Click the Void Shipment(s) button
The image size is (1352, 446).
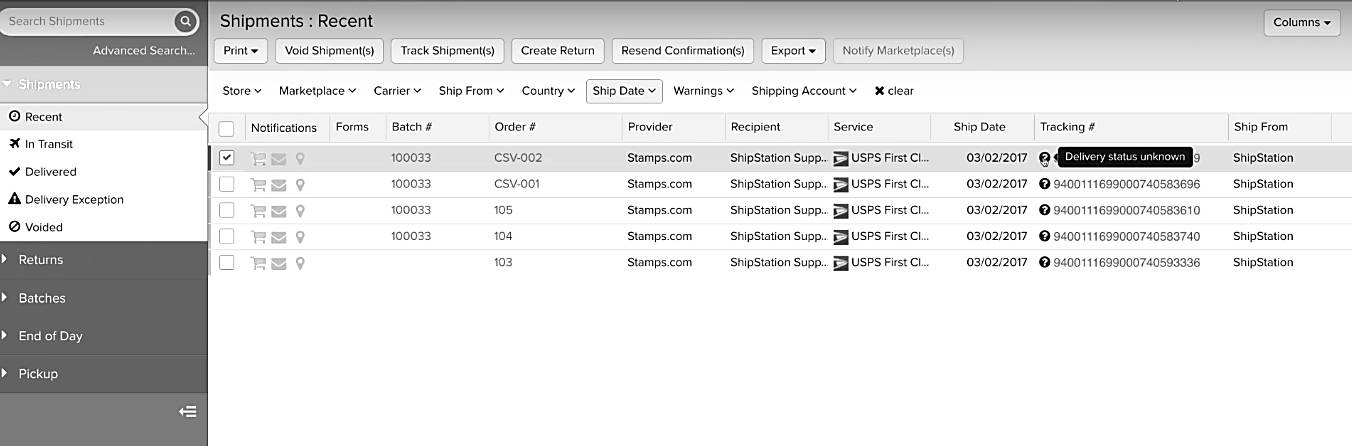coord(329,50)
